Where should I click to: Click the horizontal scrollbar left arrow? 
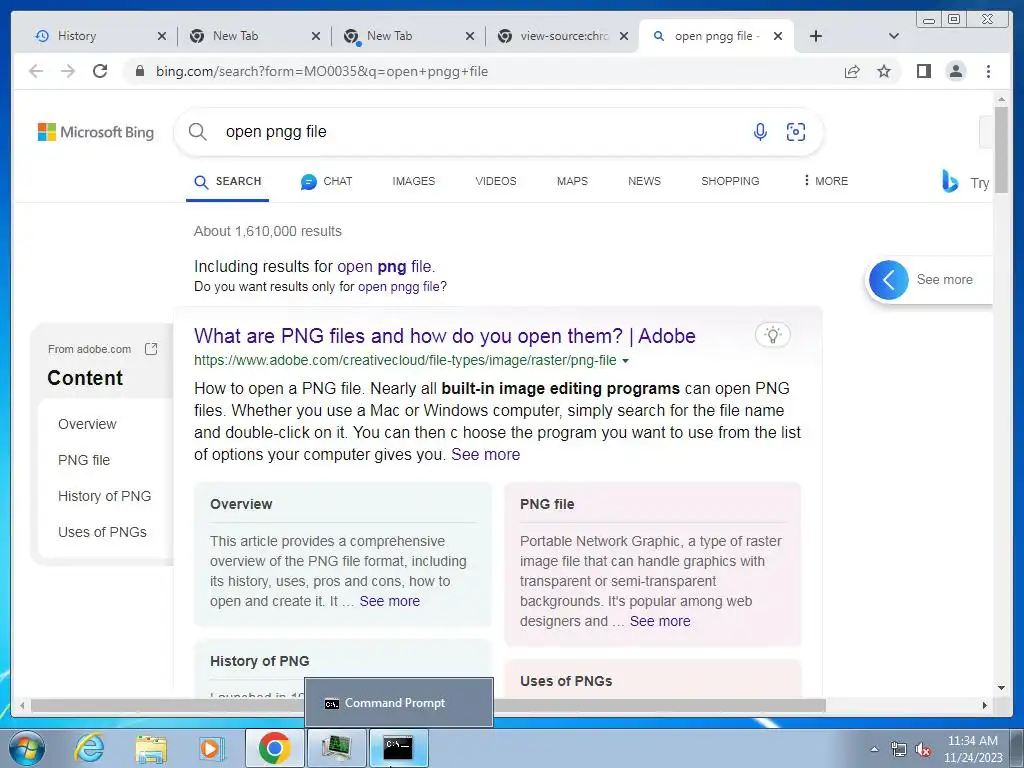coord(22,705)
